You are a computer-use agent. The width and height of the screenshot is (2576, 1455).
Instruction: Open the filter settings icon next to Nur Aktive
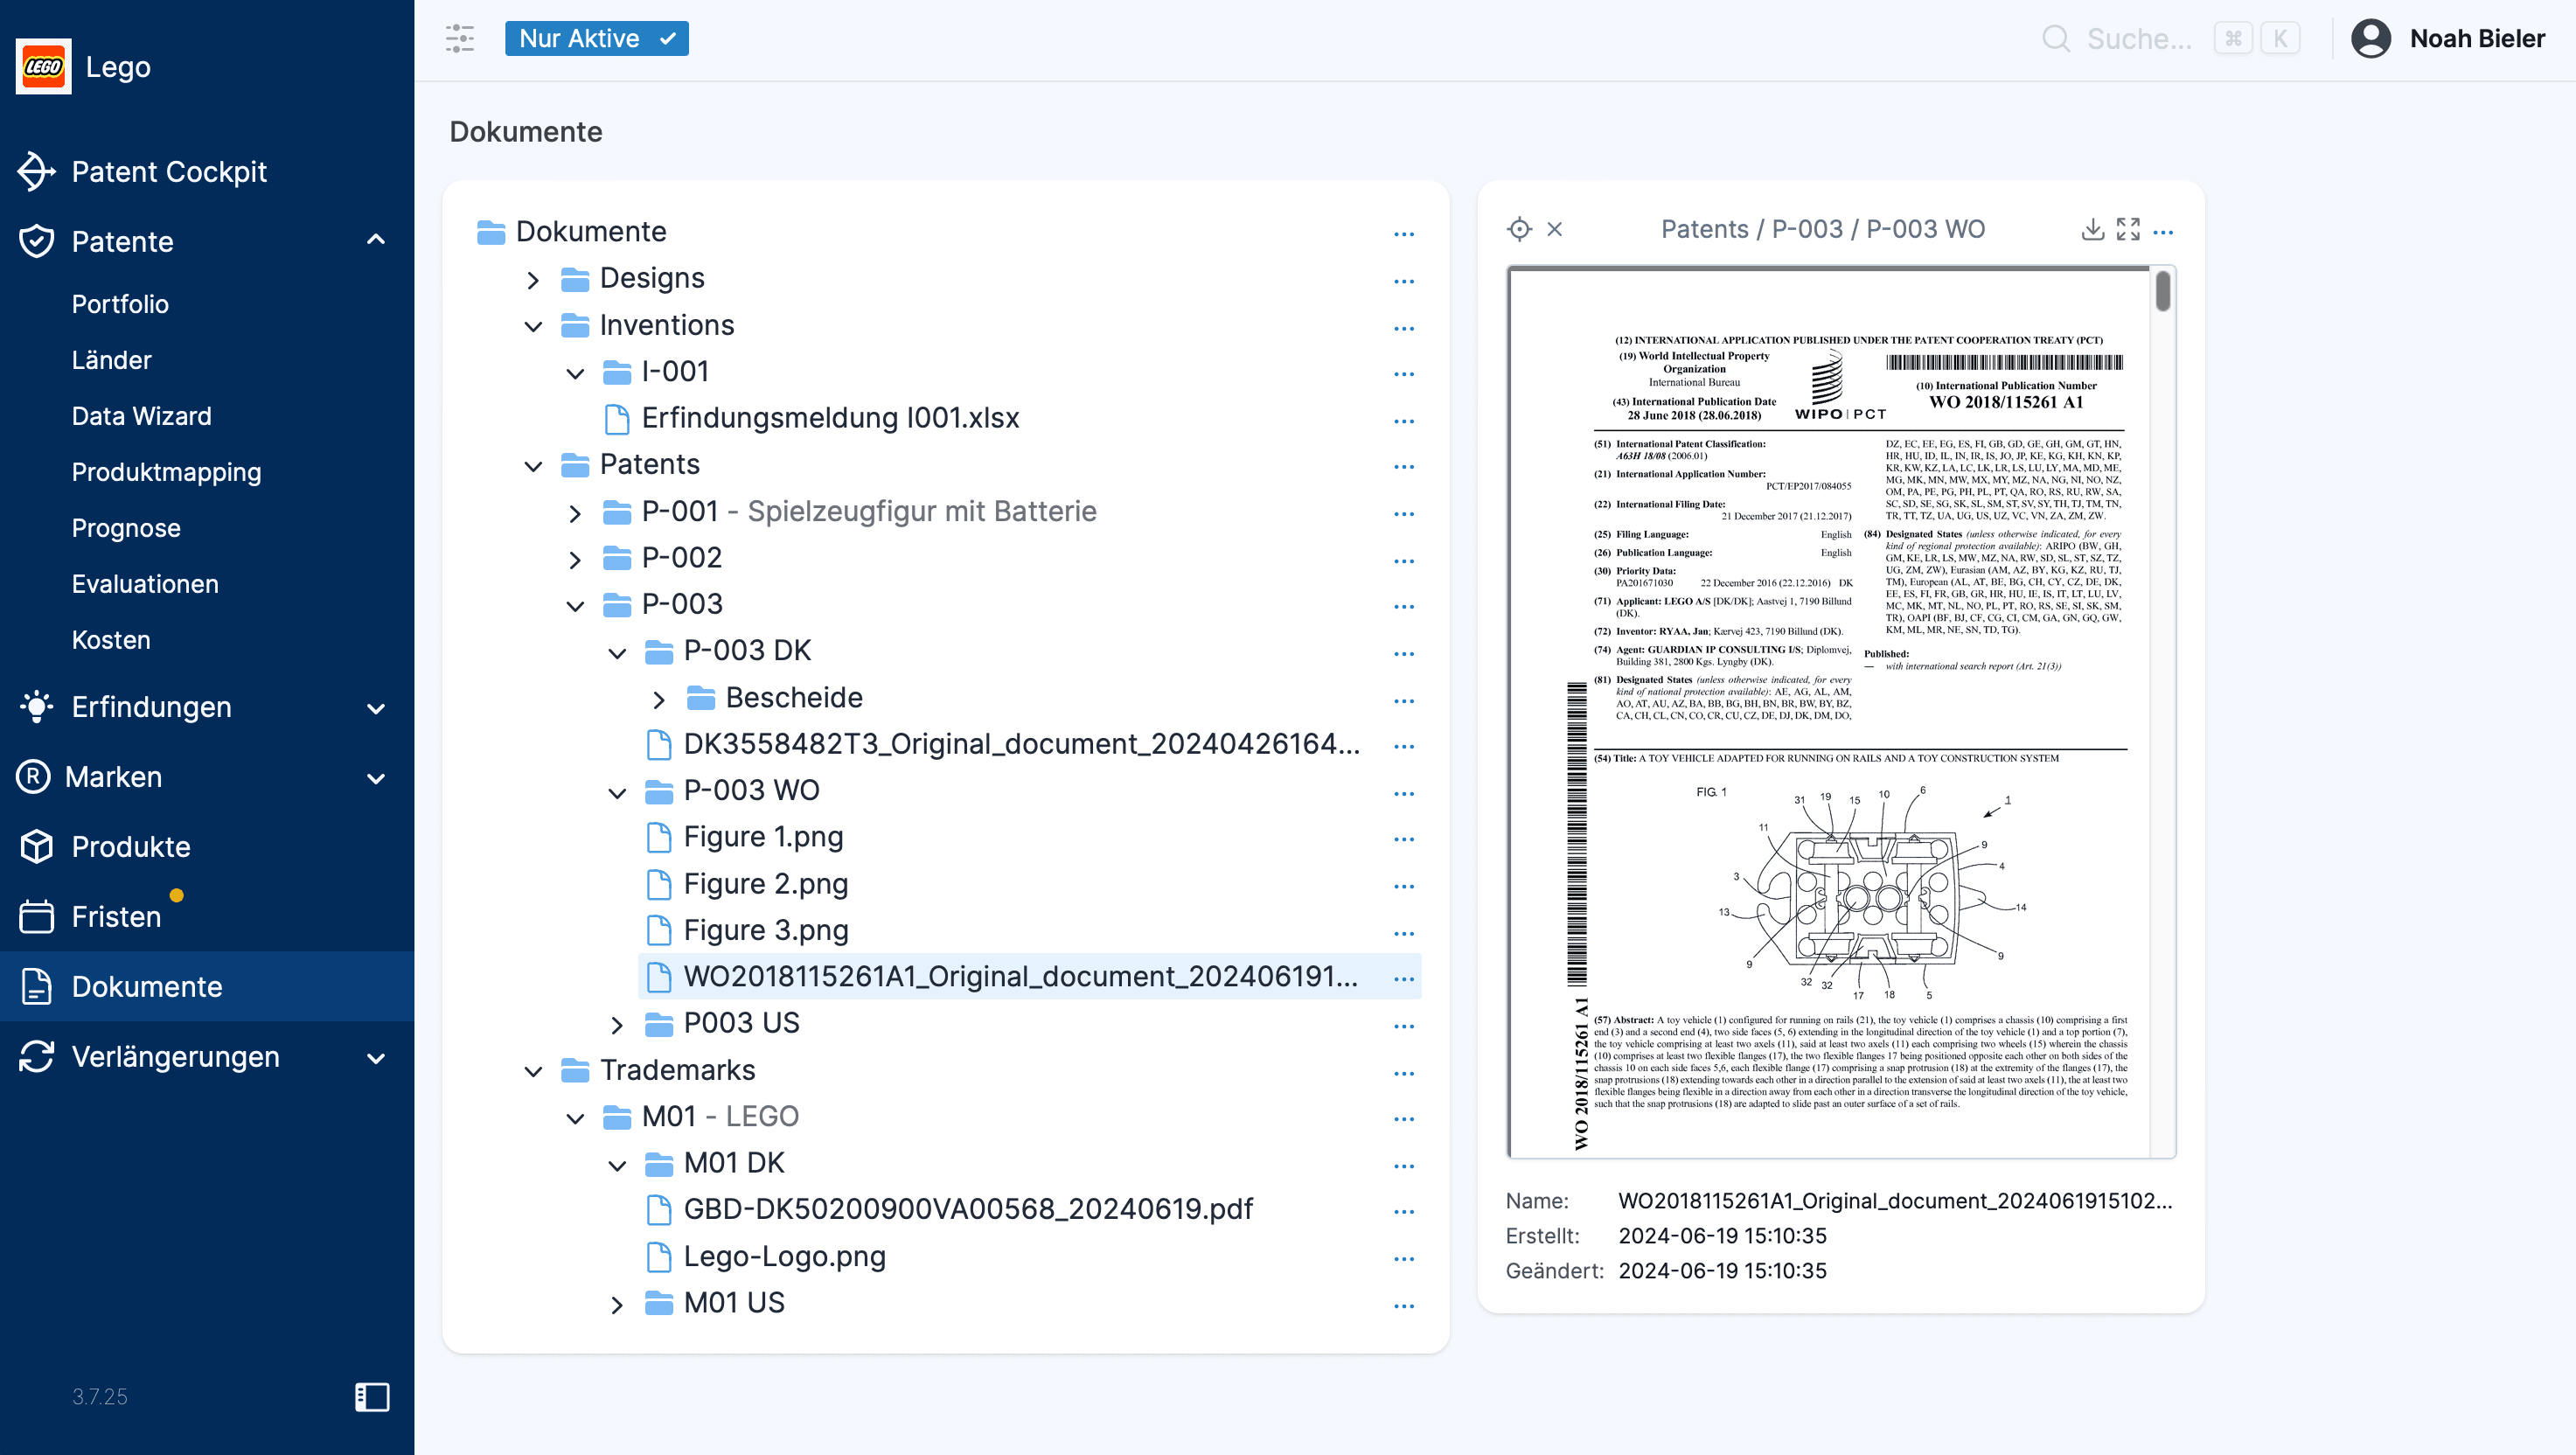pyautogui.click(x=460, y=38)
